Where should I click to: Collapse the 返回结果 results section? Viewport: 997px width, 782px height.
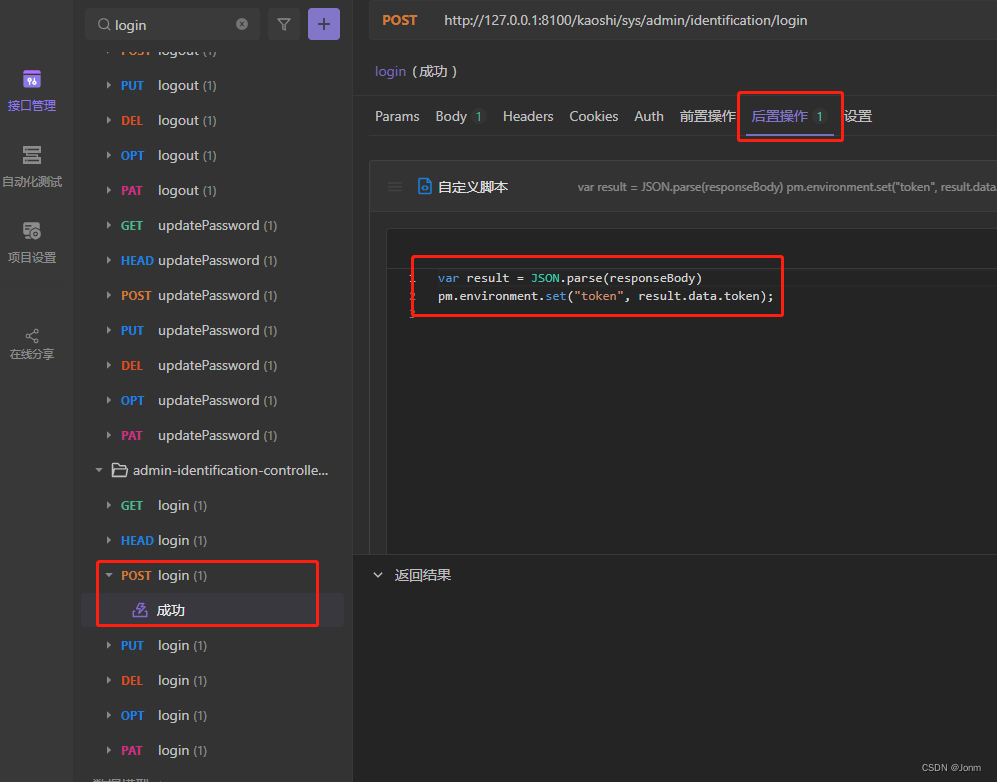(x=377, y=574)
